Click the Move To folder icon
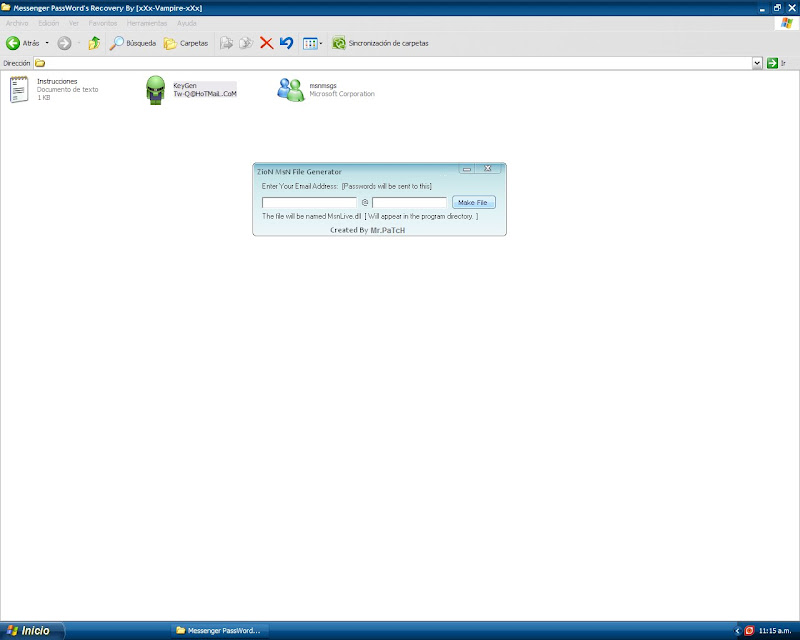Image resolution: width=800 pixels, height=640 pixels. [x=227, y=43]
